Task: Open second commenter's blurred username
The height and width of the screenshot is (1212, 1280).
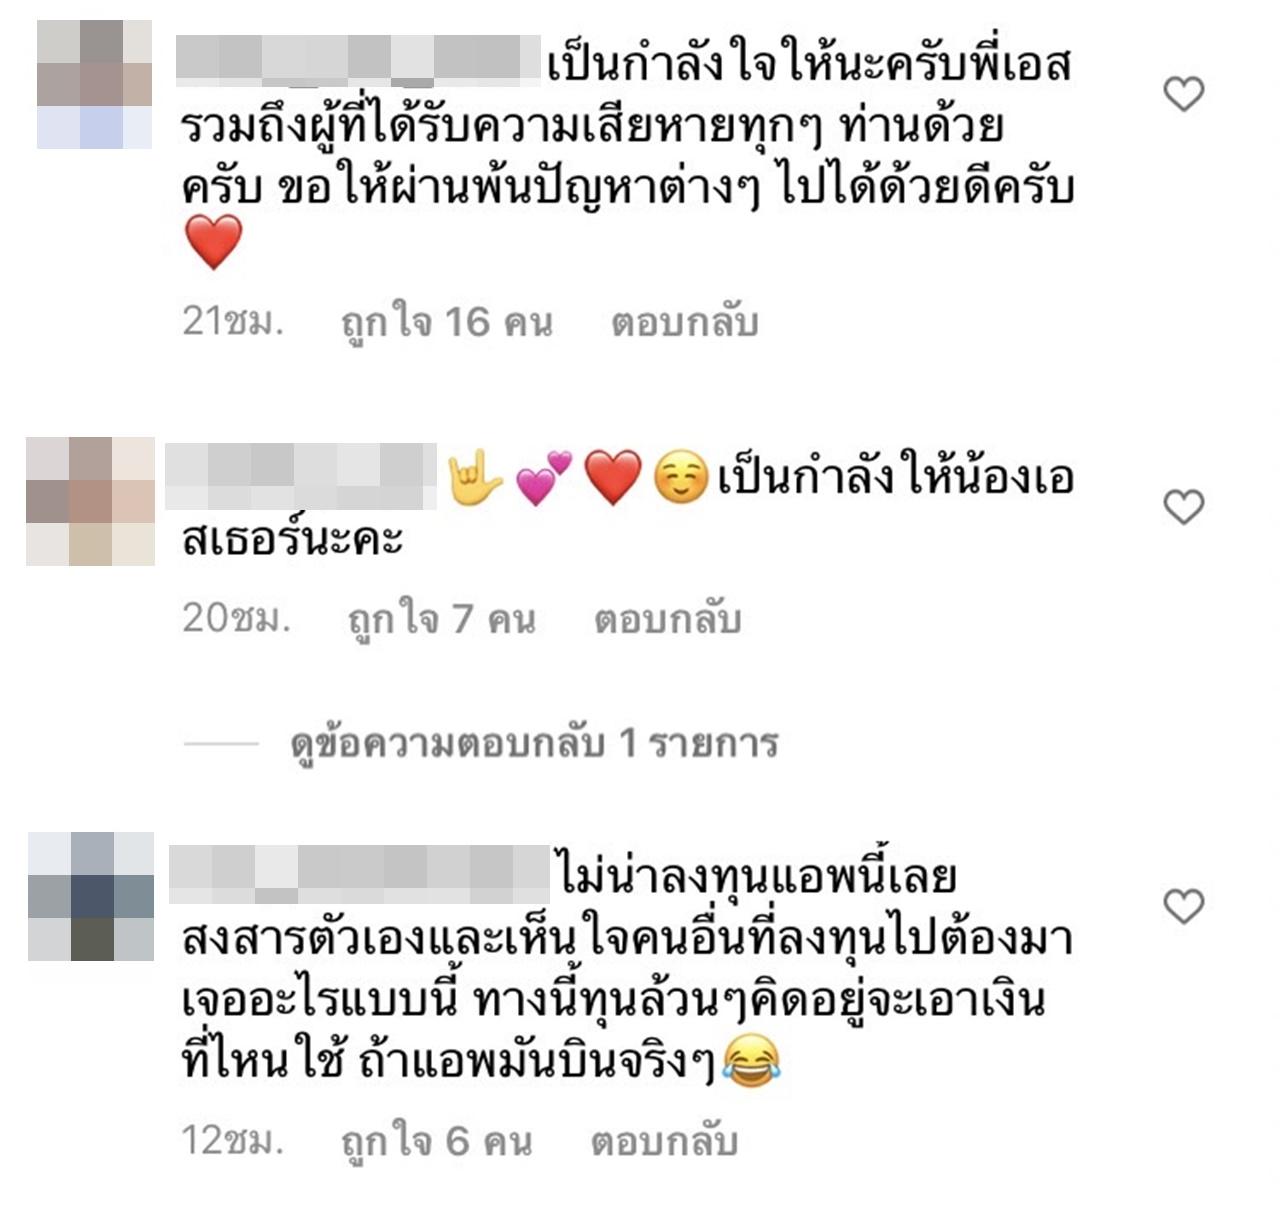Action: click(x=300, y=476)
